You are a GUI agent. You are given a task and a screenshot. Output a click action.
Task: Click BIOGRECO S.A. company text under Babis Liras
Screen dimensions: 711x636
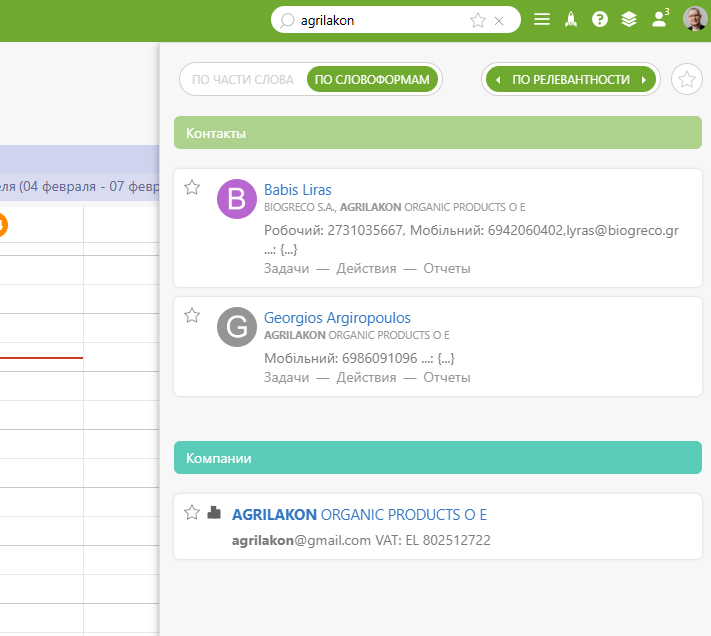point(300,207)
